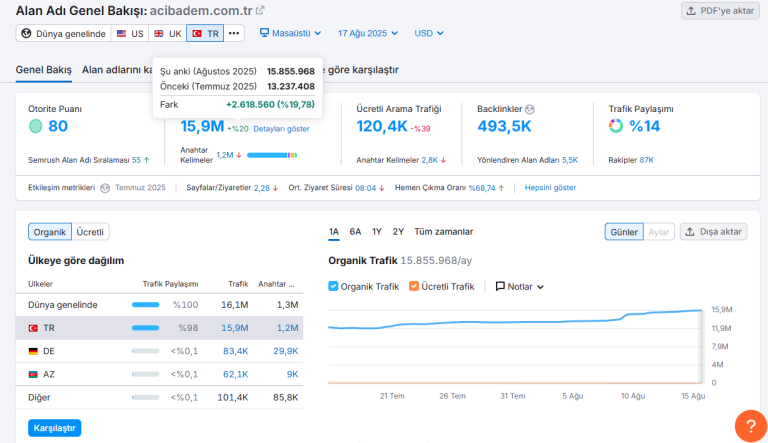Click the orange help question mark icon
Screen dimensions: 768x443
pyautogui.click(x=751, y=426)
